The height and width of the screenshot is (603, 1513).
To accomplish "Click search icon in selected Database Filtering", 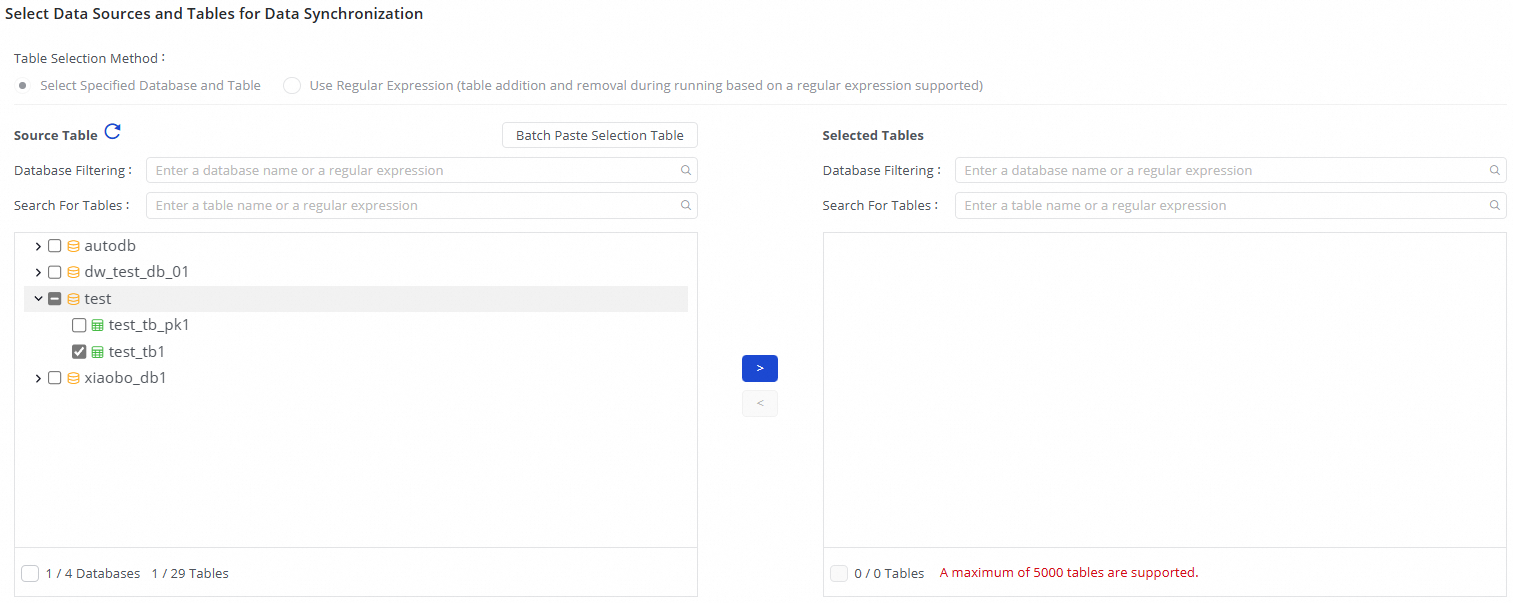I will (1495, 170).
